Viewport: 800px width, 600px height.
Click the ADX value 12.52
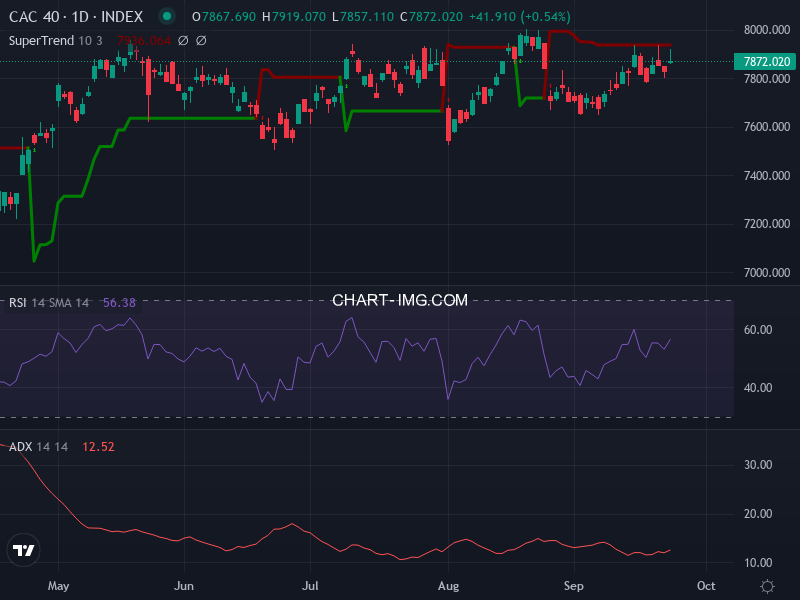pos(98,447)
